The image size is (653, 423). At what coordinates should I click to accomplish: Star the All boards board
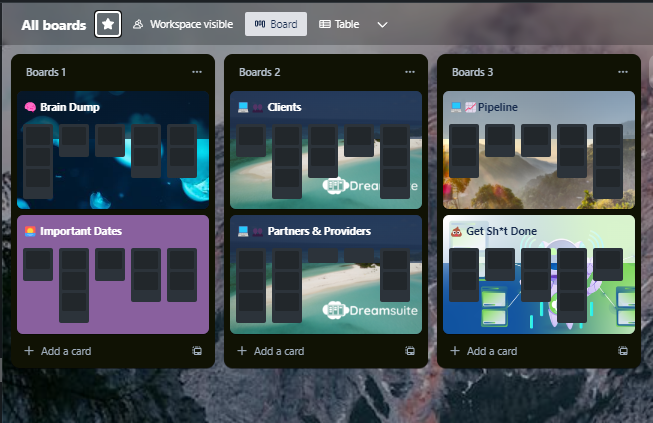point(108,24)
